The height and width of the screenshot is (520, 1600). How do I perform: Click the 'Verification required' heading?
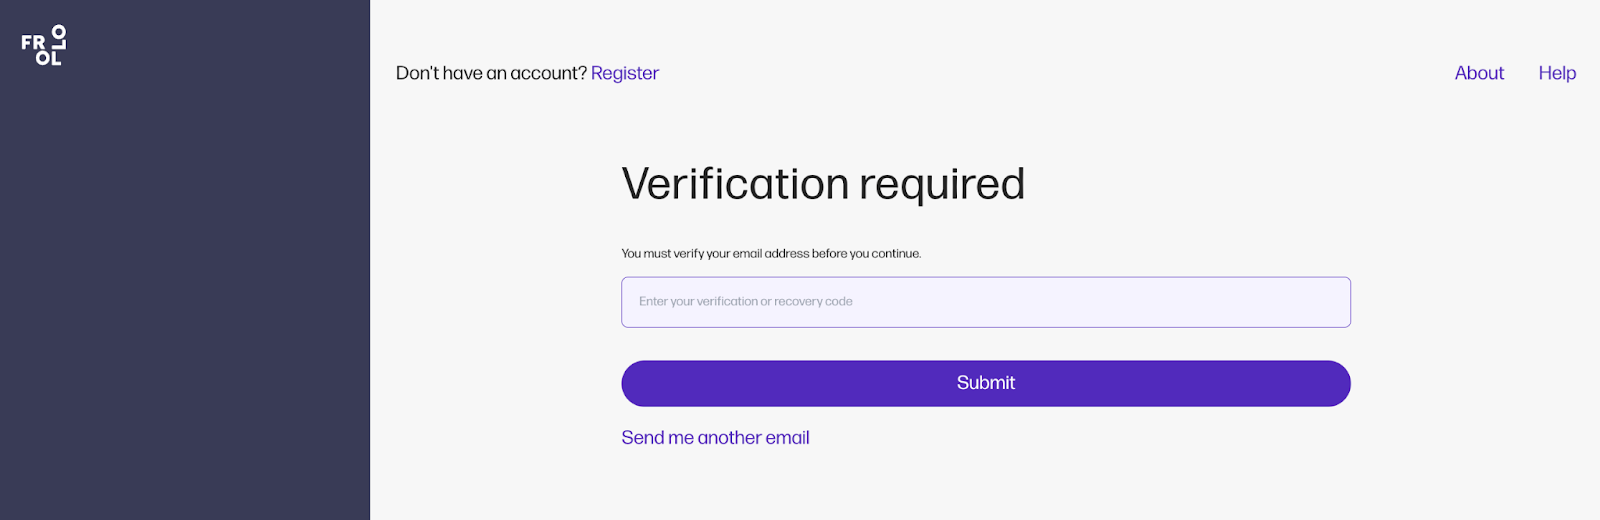(x=823, y=184)
